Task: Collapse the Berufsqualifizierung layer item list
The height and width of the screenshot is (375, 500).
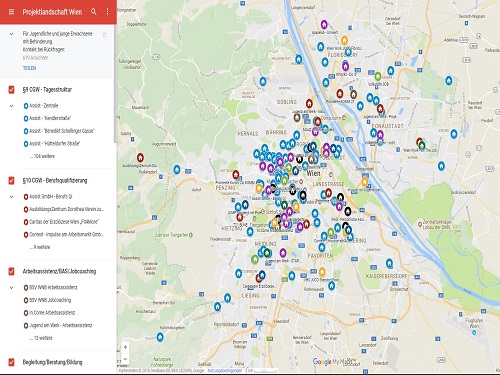Action: click(x=11, y=197)
